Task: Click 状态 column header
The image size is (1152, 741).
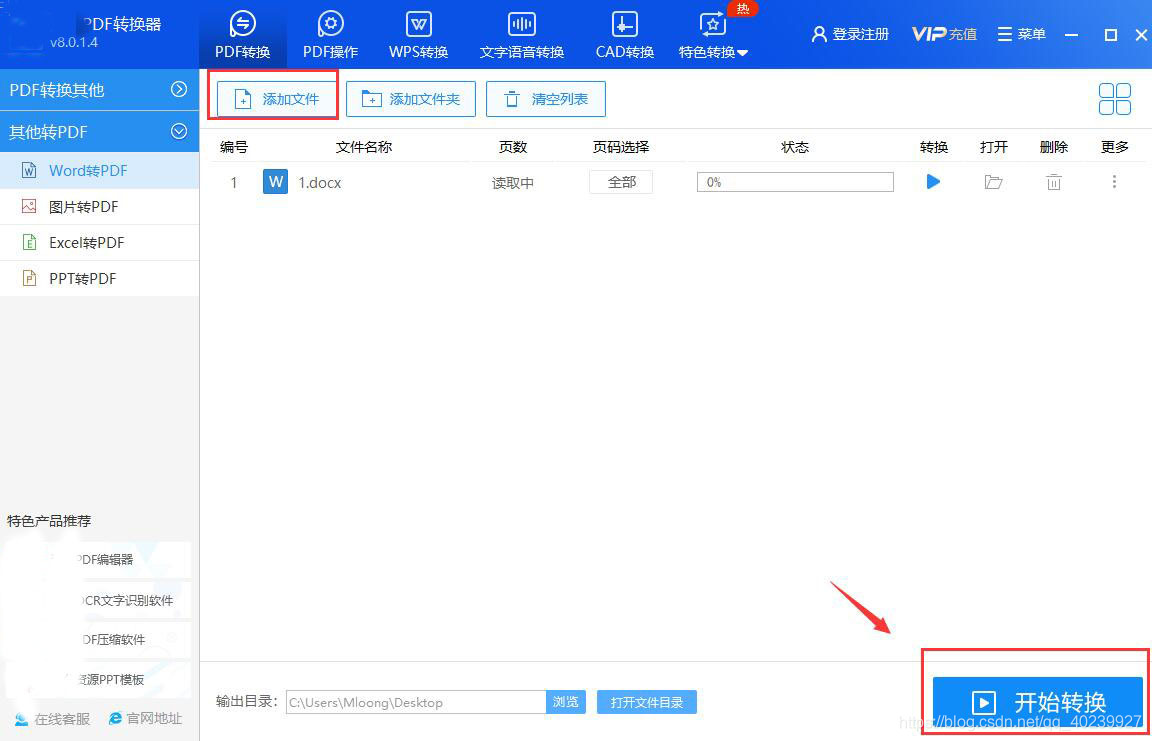Action: coord(795,147)
